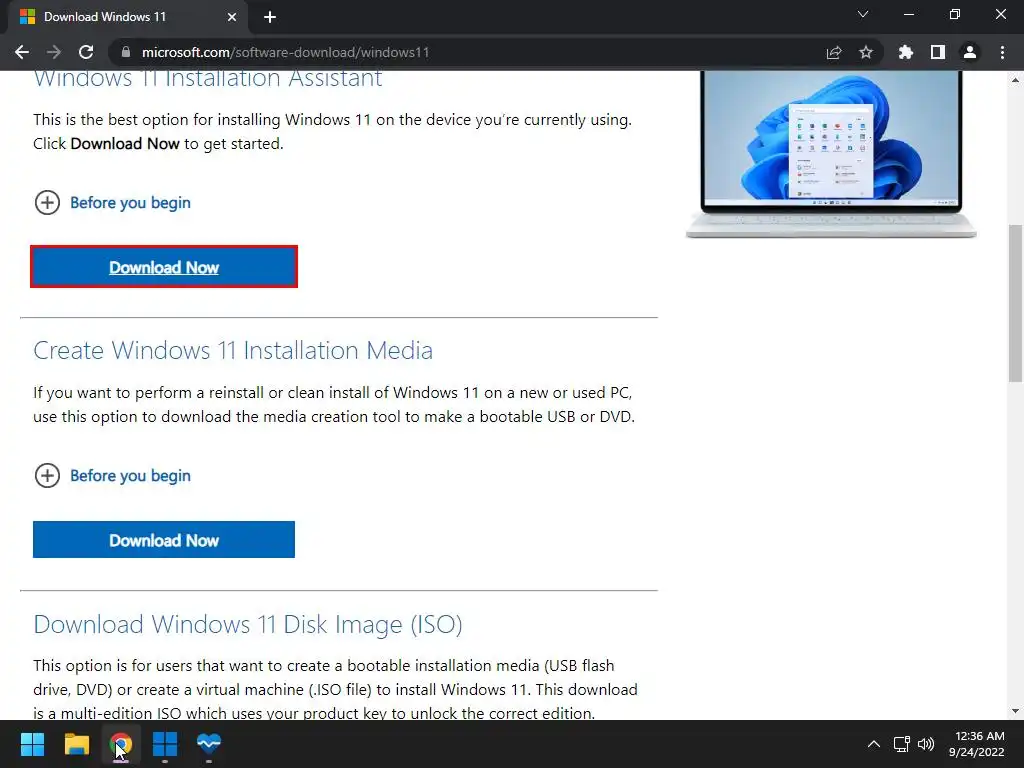Open the Windows Start menu
1024x768 pixels.
[x=32, y=743]
